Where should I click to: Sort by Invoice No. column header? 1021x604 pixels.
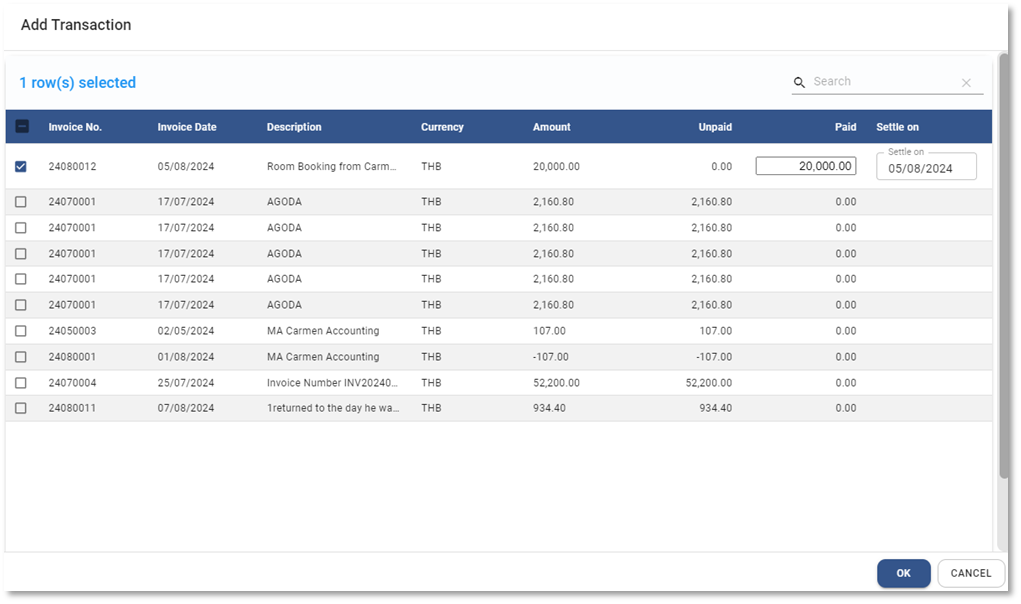coord(75,127)
